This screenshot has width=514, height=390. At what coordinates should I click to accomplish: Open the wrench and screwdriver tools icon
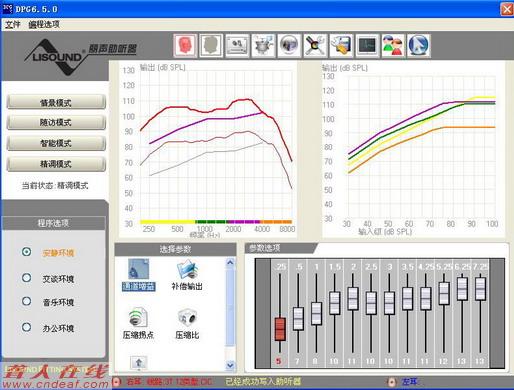point(315,45)
